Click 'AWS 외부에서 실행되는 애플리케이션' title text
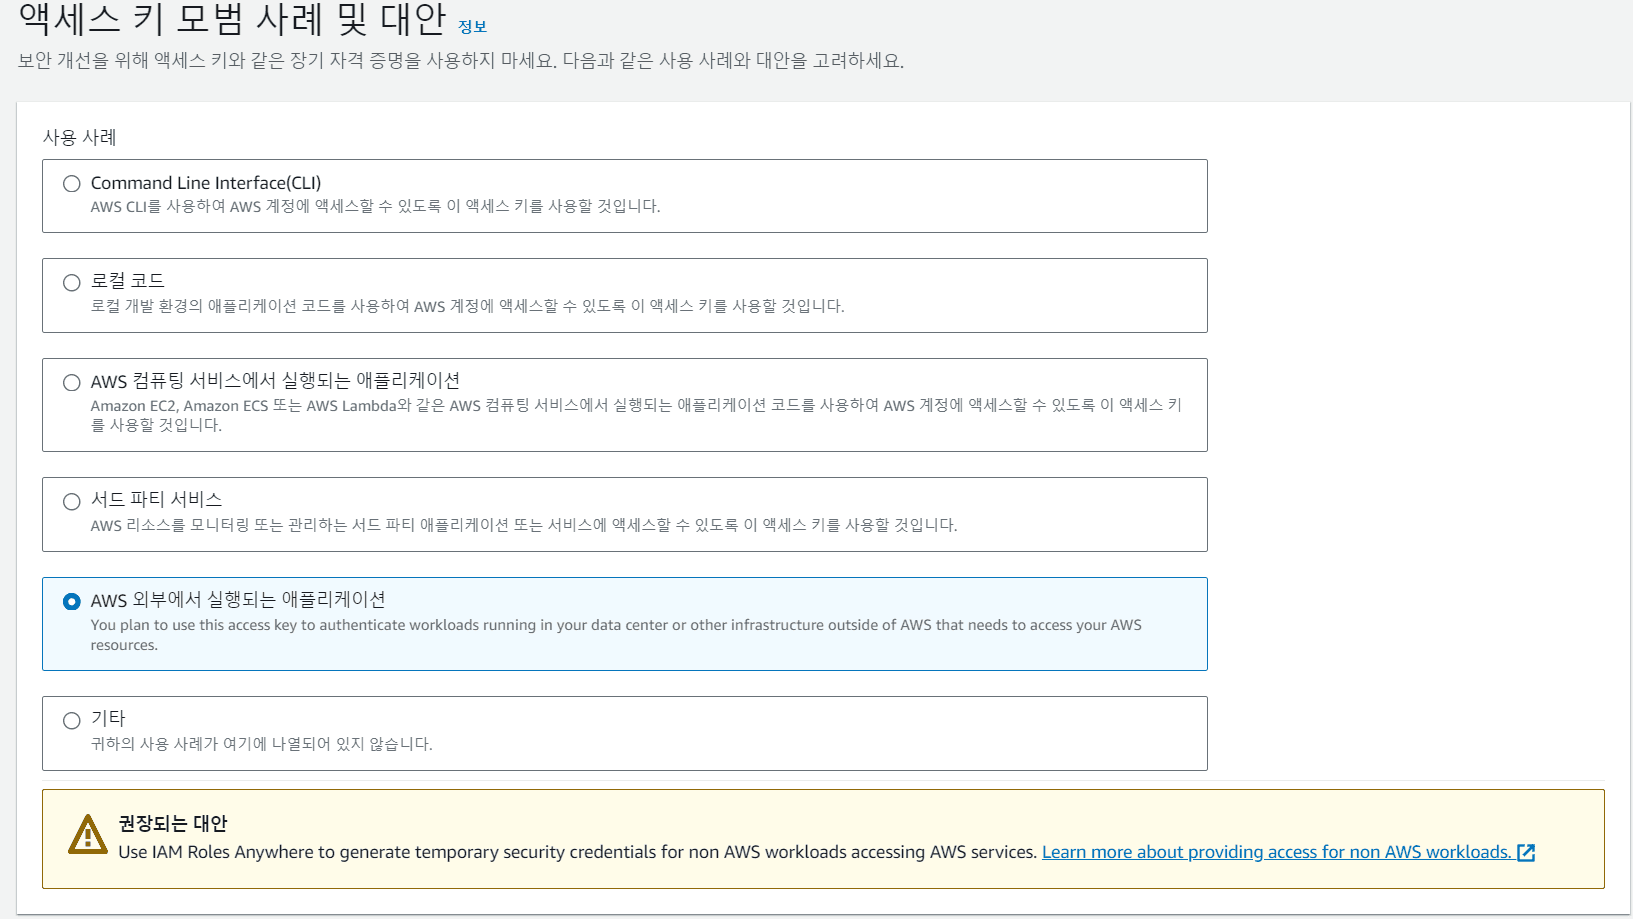 click(x=238, y=600)
